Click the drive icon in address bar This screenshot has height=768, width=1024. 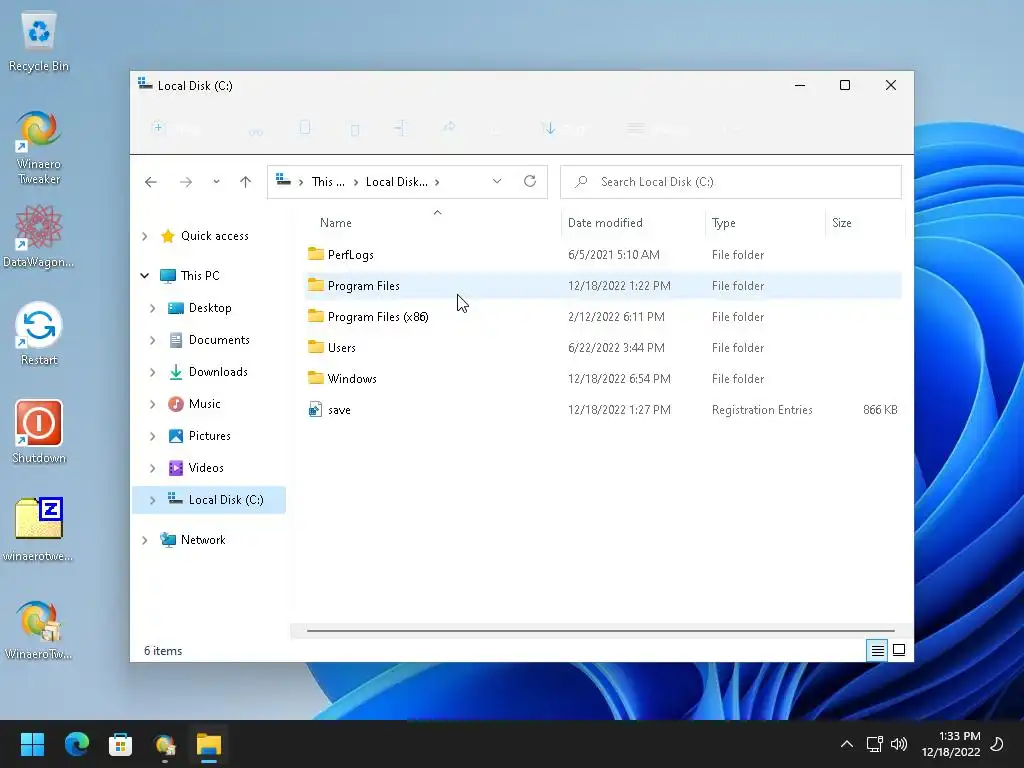(283, 180)
